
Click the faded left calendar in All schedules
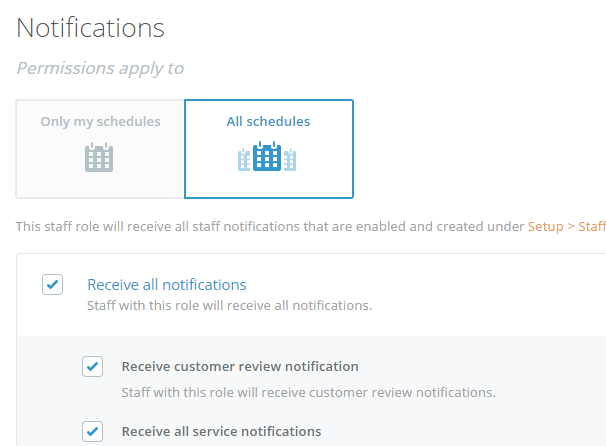pos(244,159)
